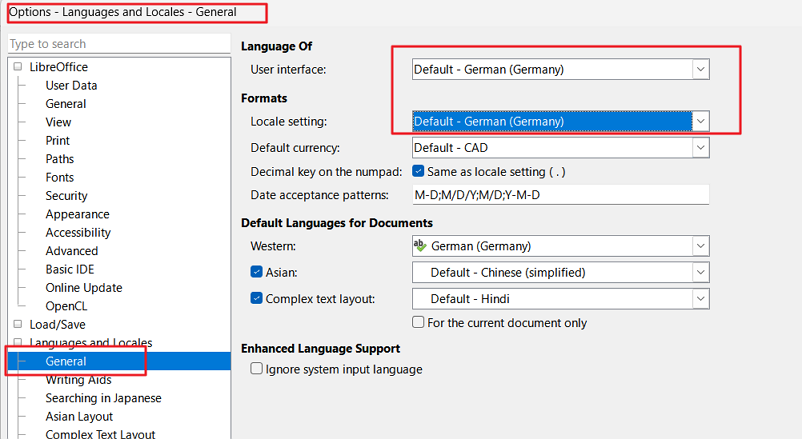
Task: Open the Locale setting dropdown
Action: 701,121
